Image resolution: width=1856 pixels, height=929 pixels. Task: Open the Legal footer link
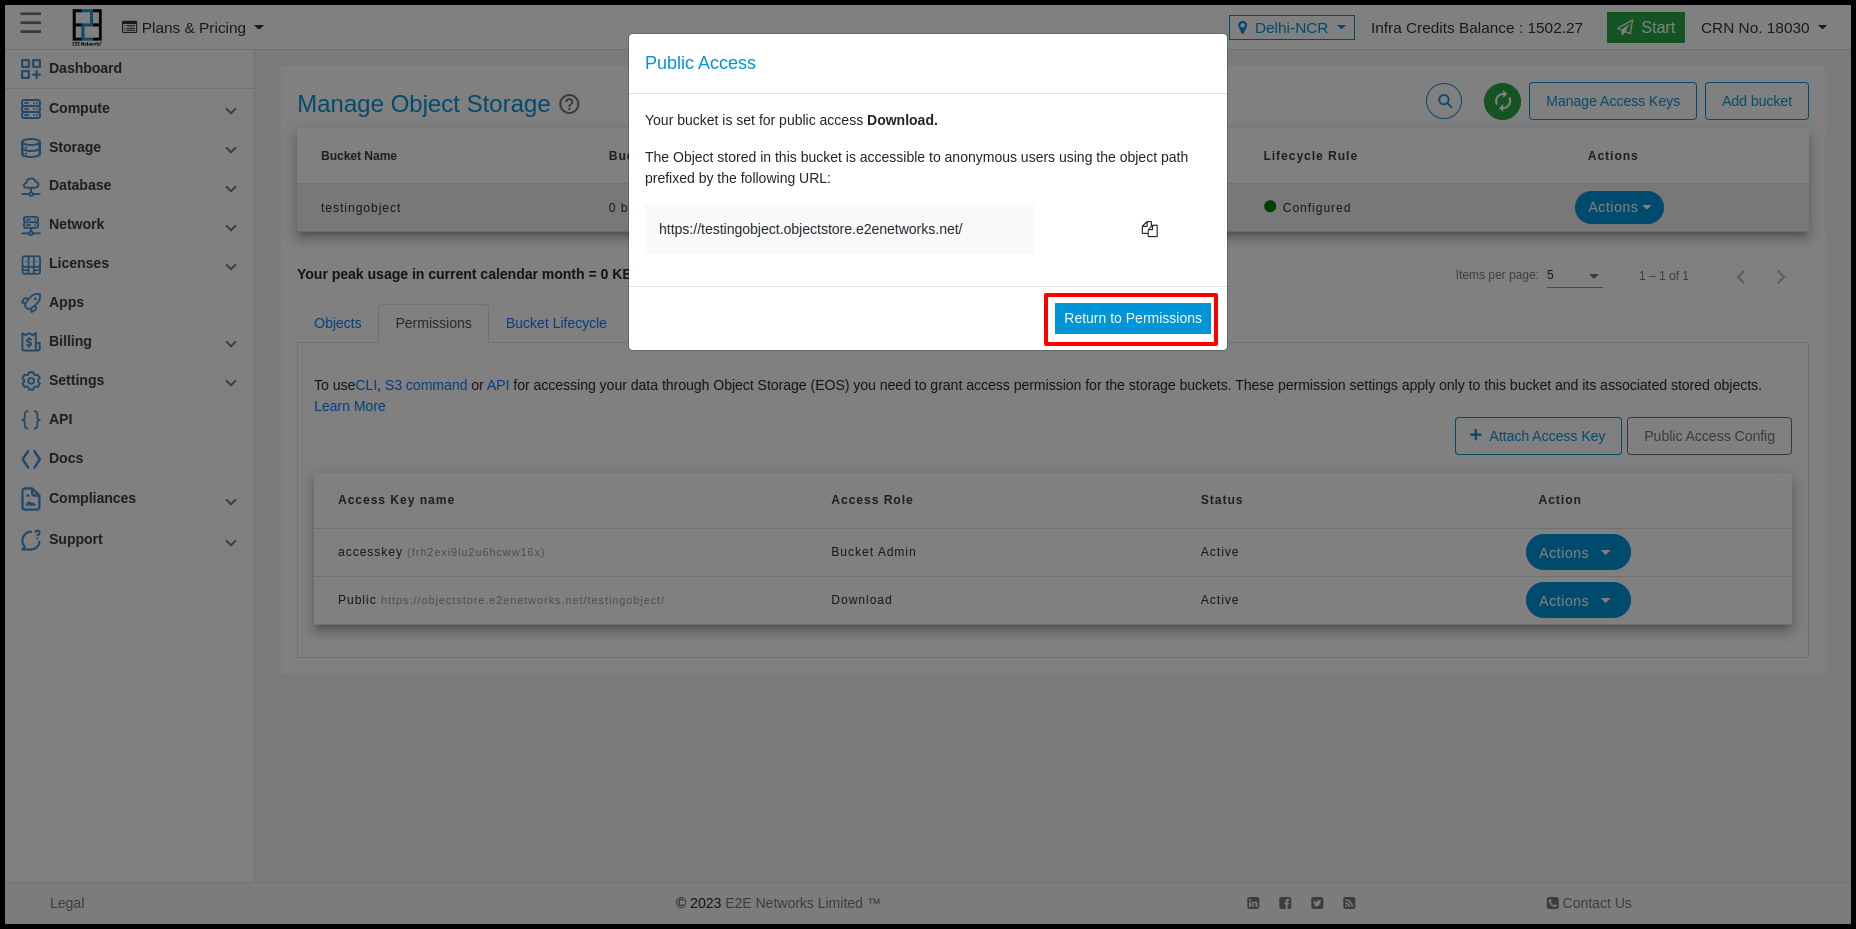click(x=67, y=903)
